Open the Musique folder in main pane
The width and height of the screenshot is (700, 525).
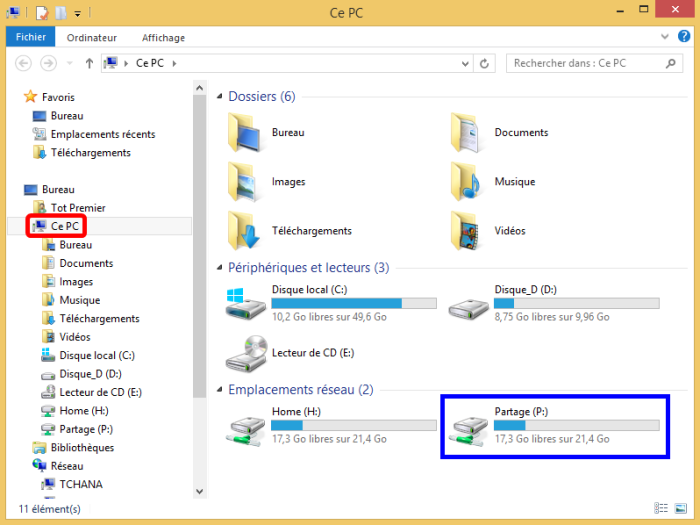(492, 182)
